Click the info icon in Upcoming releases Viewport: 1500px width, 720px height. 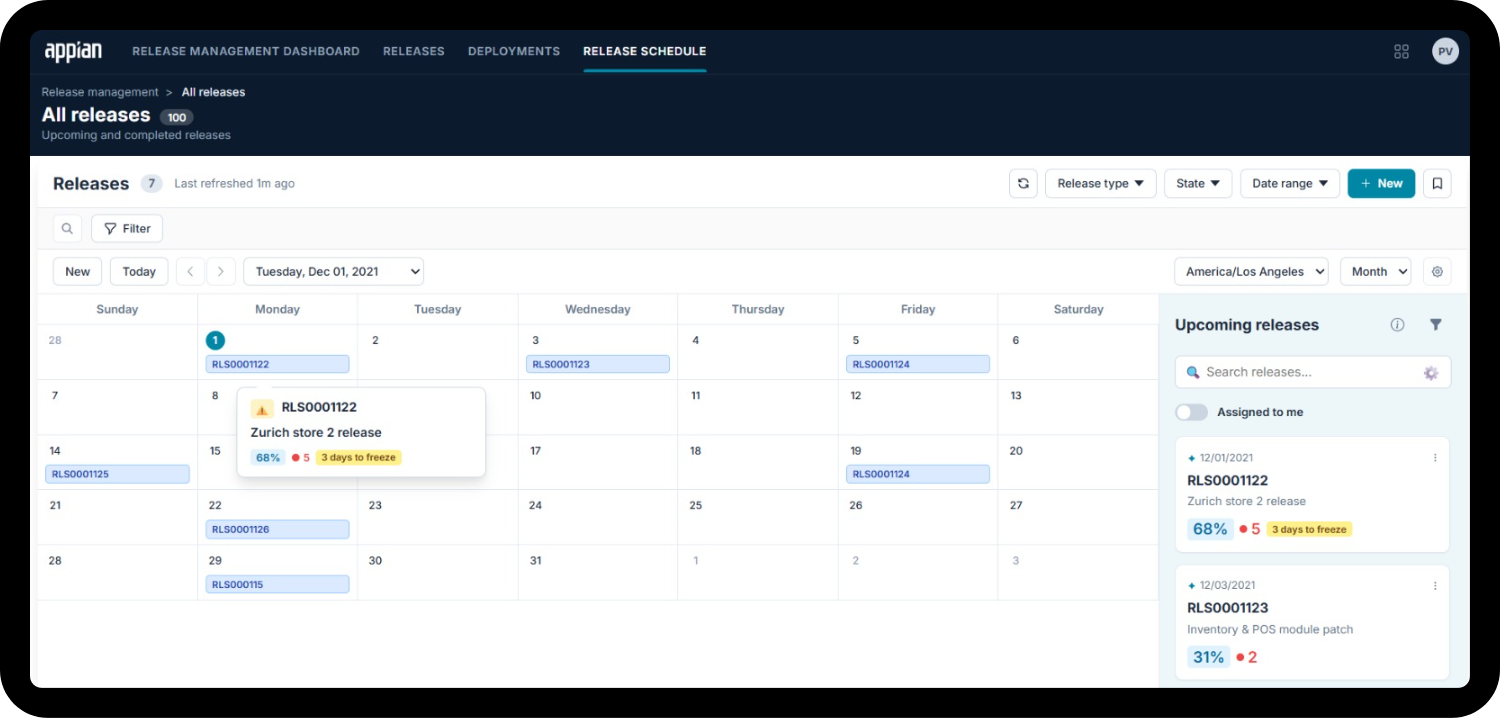(x=1398, y=324)
